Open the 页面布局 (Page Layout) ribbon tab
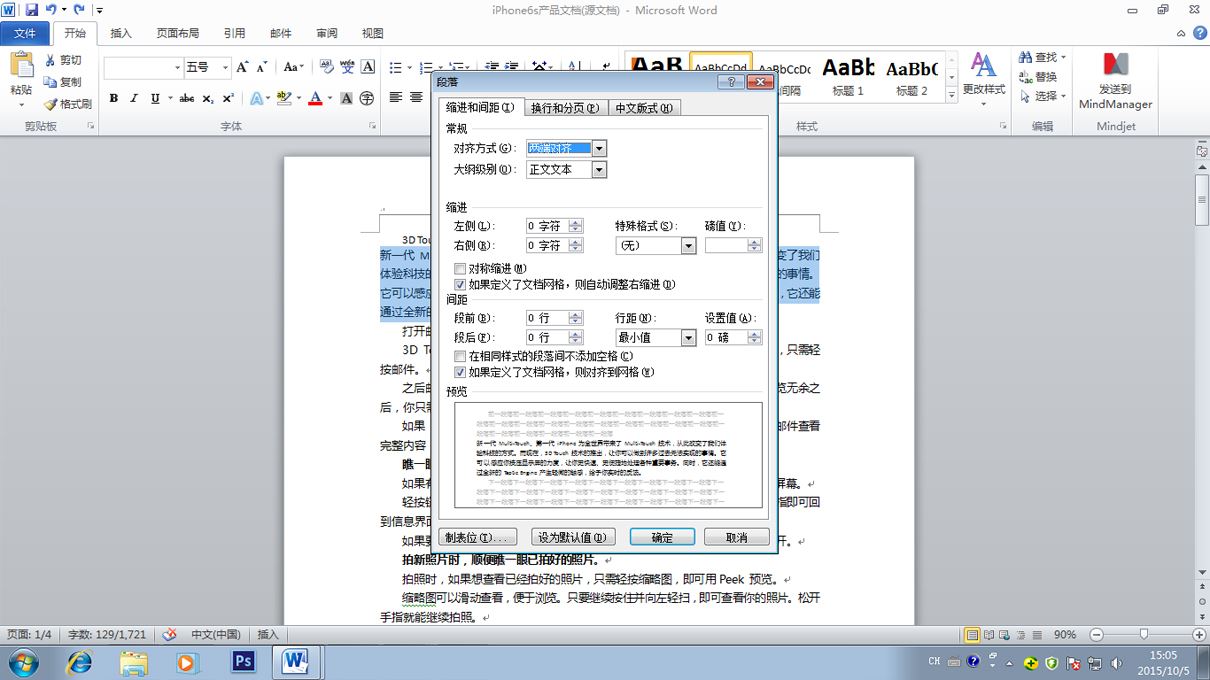 (x=178, y=33)
